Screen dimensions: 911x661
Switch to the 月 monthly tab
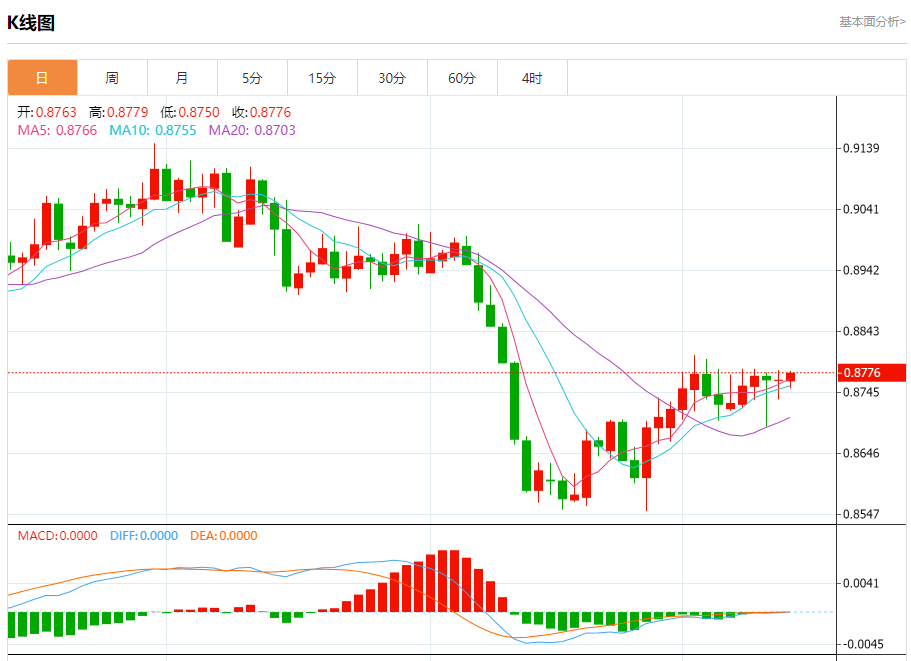[182, 78]
